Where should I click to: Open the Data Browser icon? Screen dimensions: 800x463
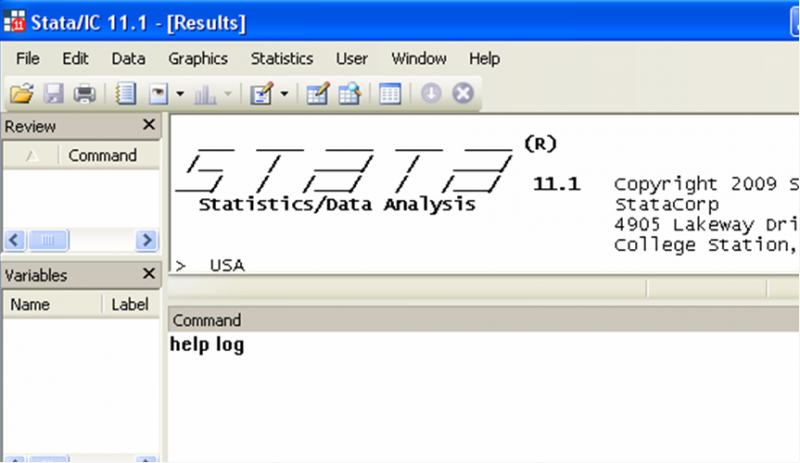[x=349, y=94]
